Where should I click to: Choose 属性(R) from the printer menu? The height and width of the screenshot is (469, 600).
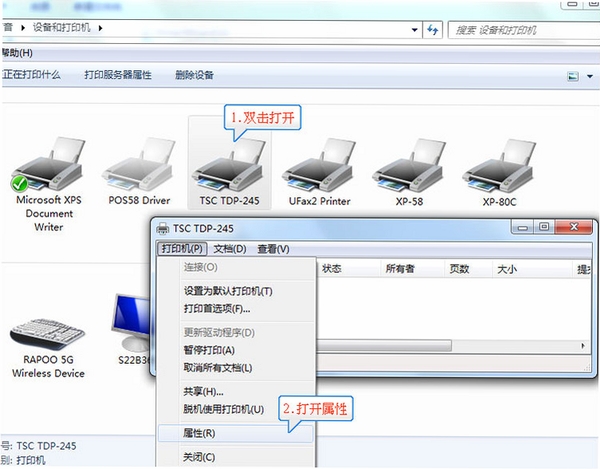[236, 433]
